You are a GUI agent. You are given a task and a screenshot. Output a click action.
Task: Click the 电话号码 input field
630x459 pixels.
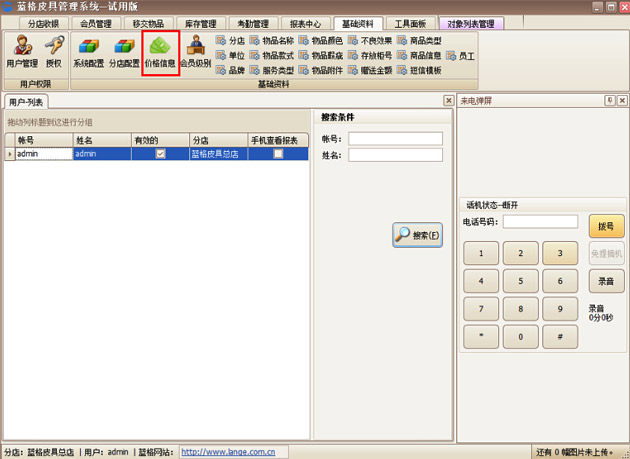[x=540, y=222]
